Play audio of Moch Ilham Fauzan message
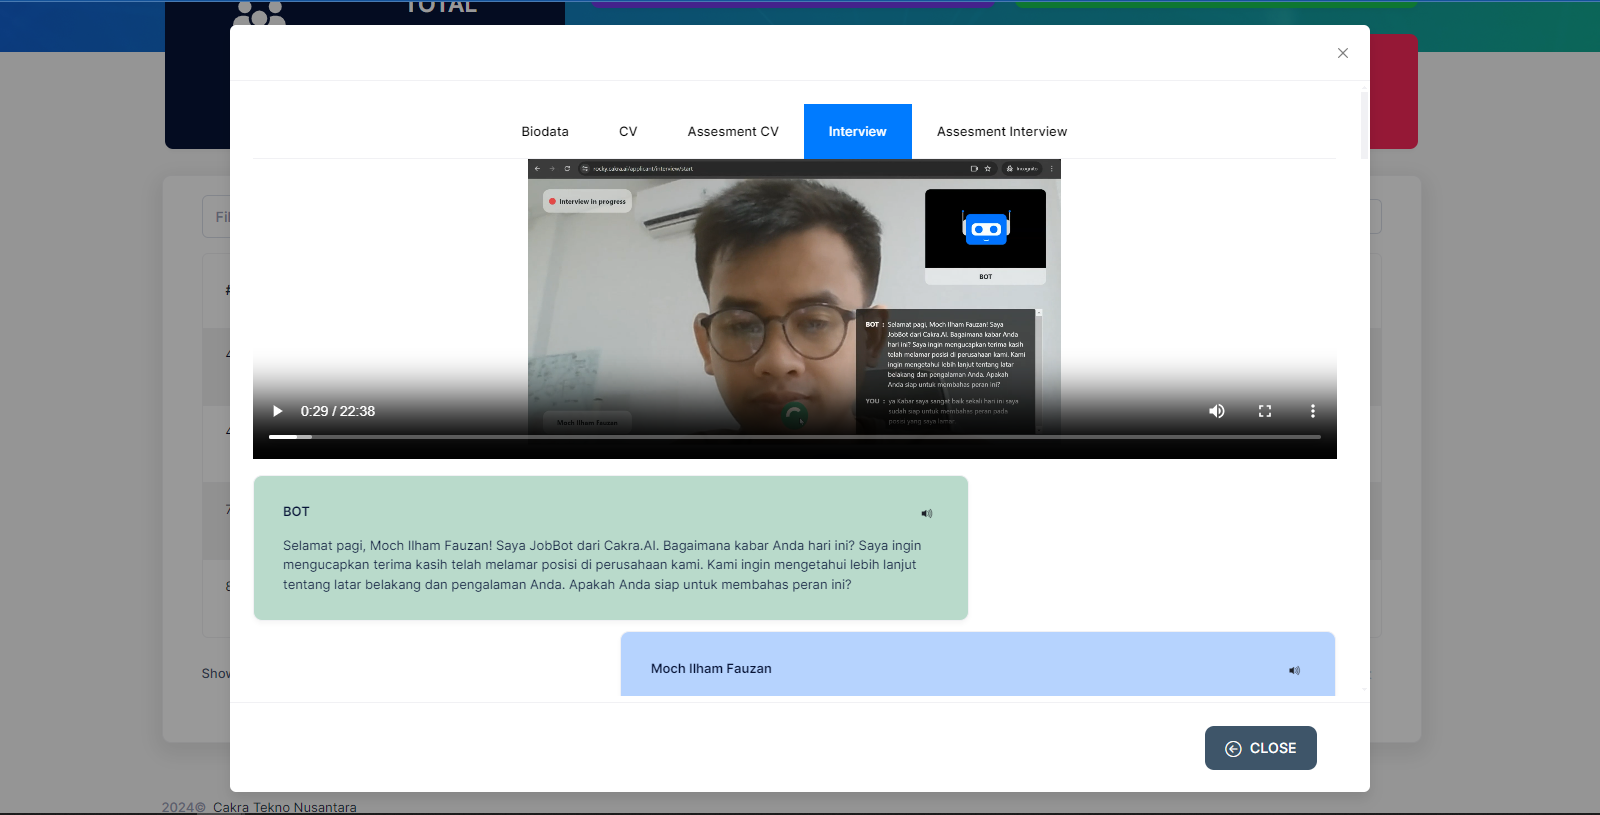 1295,670
